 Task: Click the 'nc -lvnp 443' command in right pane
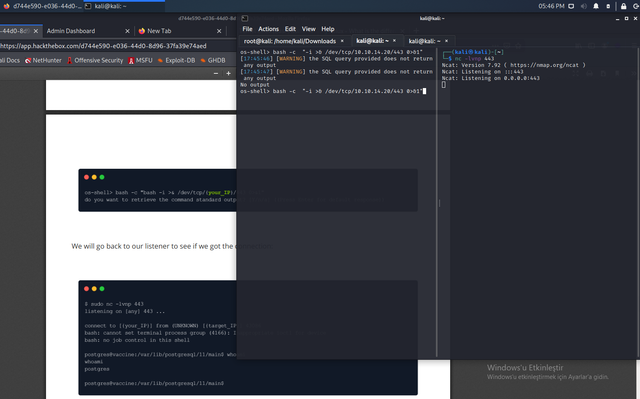tap(474, 59)
